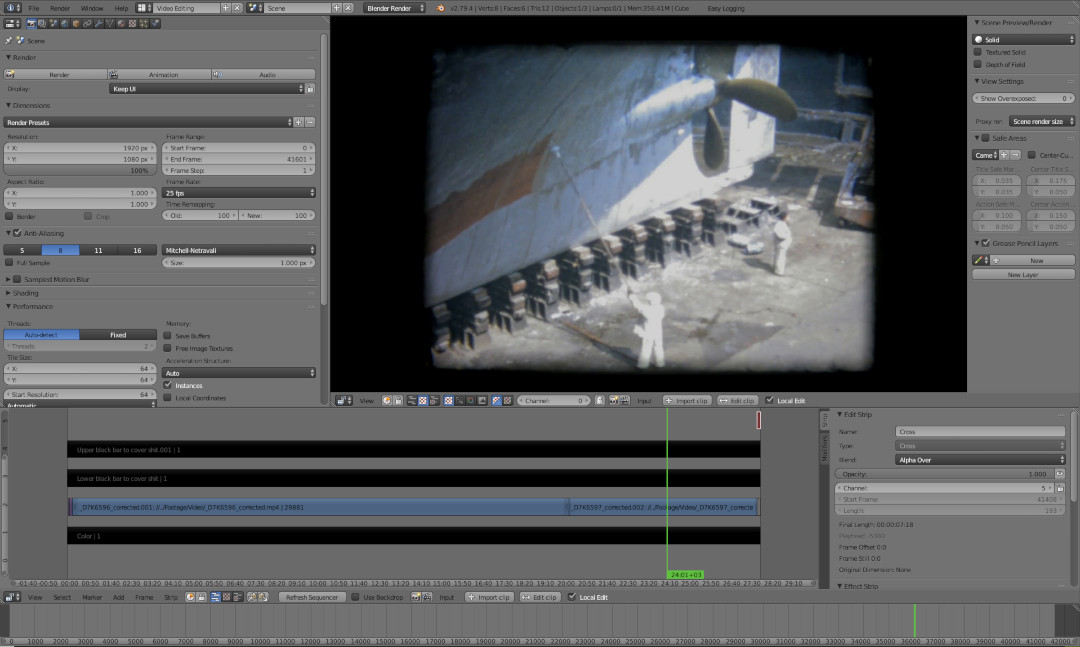Toggle opacity eye icon in Edit Strip
The width and height of the screenshot is (1080, 647).
pyautogui.click(x=1060, y=474)
